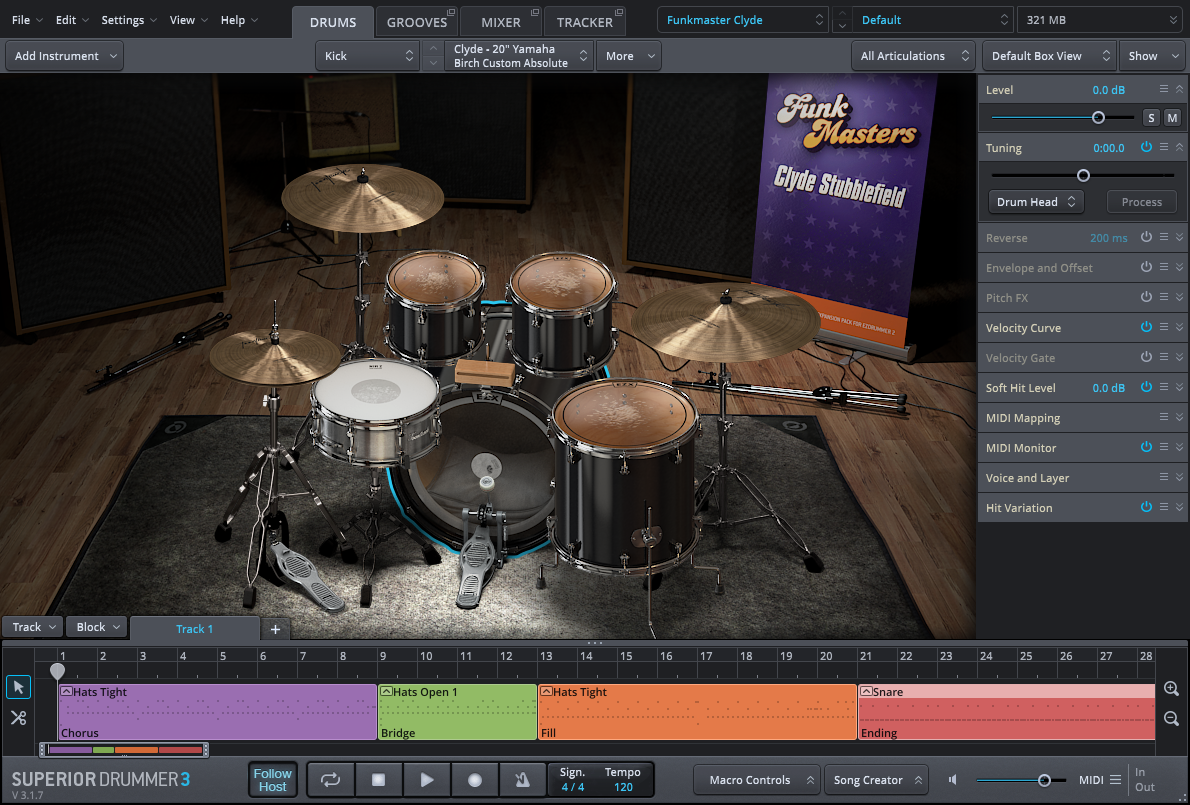
Task: Toggle Hit Variation power button
Action: pos(1146,507)
